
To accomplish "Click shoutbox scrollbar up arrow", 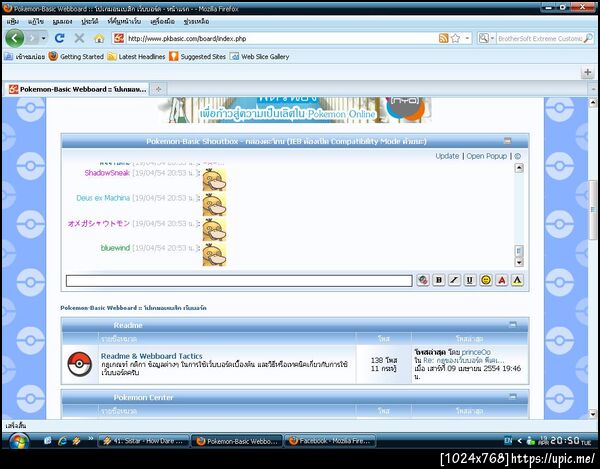I will (519, 168).
